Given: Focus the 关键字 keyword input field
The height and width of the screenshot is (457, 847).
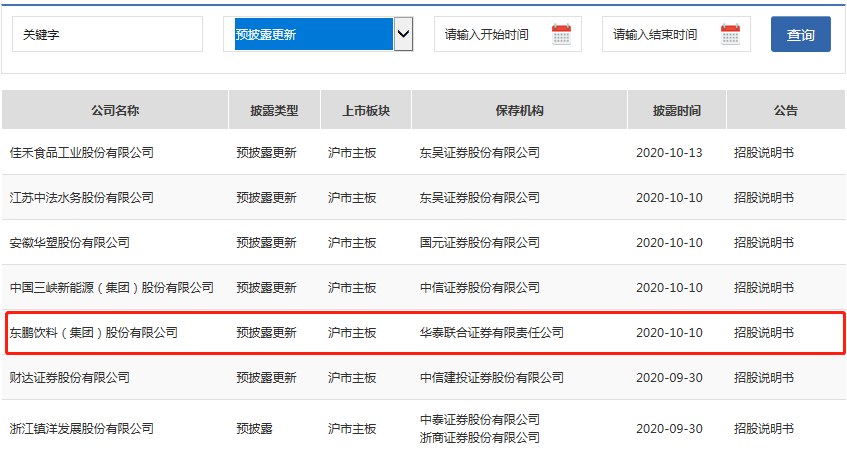Looking at the screenshot, I should tap(107, 34).
